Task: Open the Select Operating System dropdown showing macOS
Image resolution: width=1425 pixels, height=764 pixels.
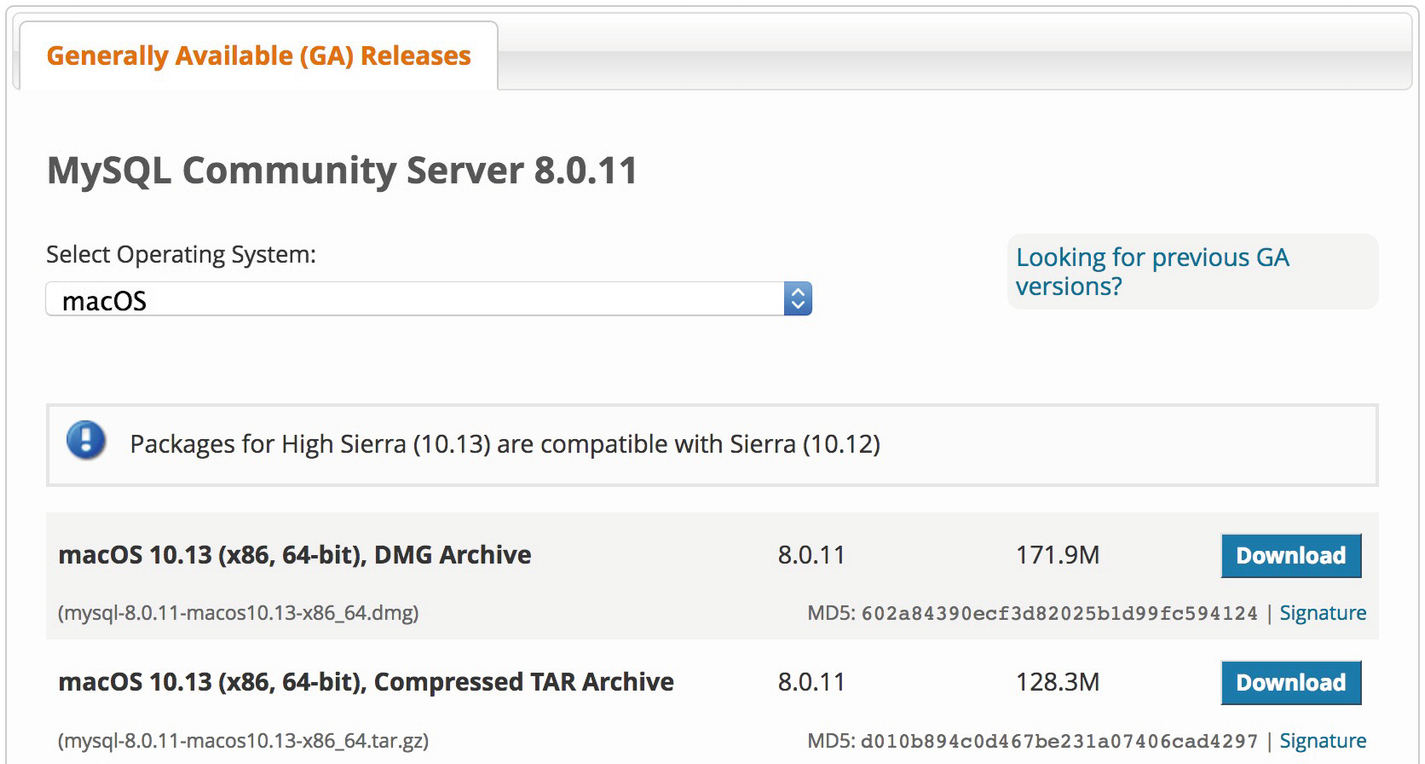Action: (x=429, y=299)
